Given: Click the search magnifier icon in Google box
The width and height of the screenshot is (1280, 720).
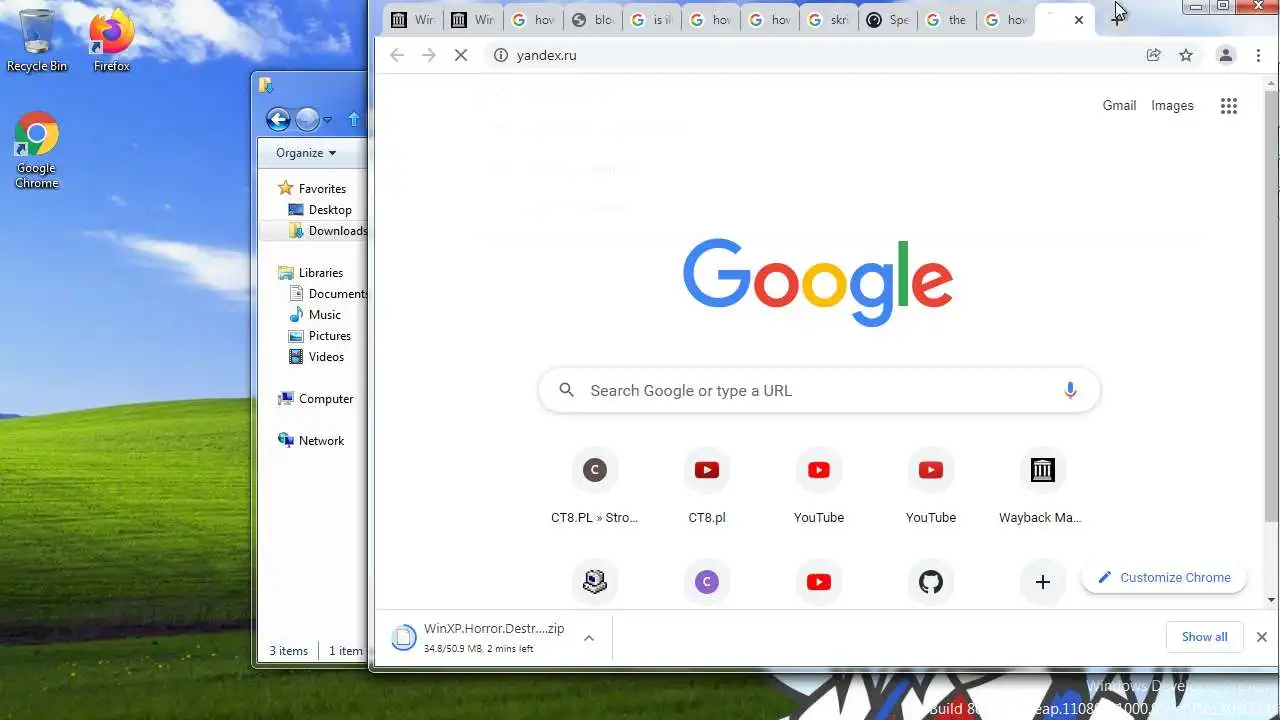Looking at the screenshot, I should coord(567,390).
